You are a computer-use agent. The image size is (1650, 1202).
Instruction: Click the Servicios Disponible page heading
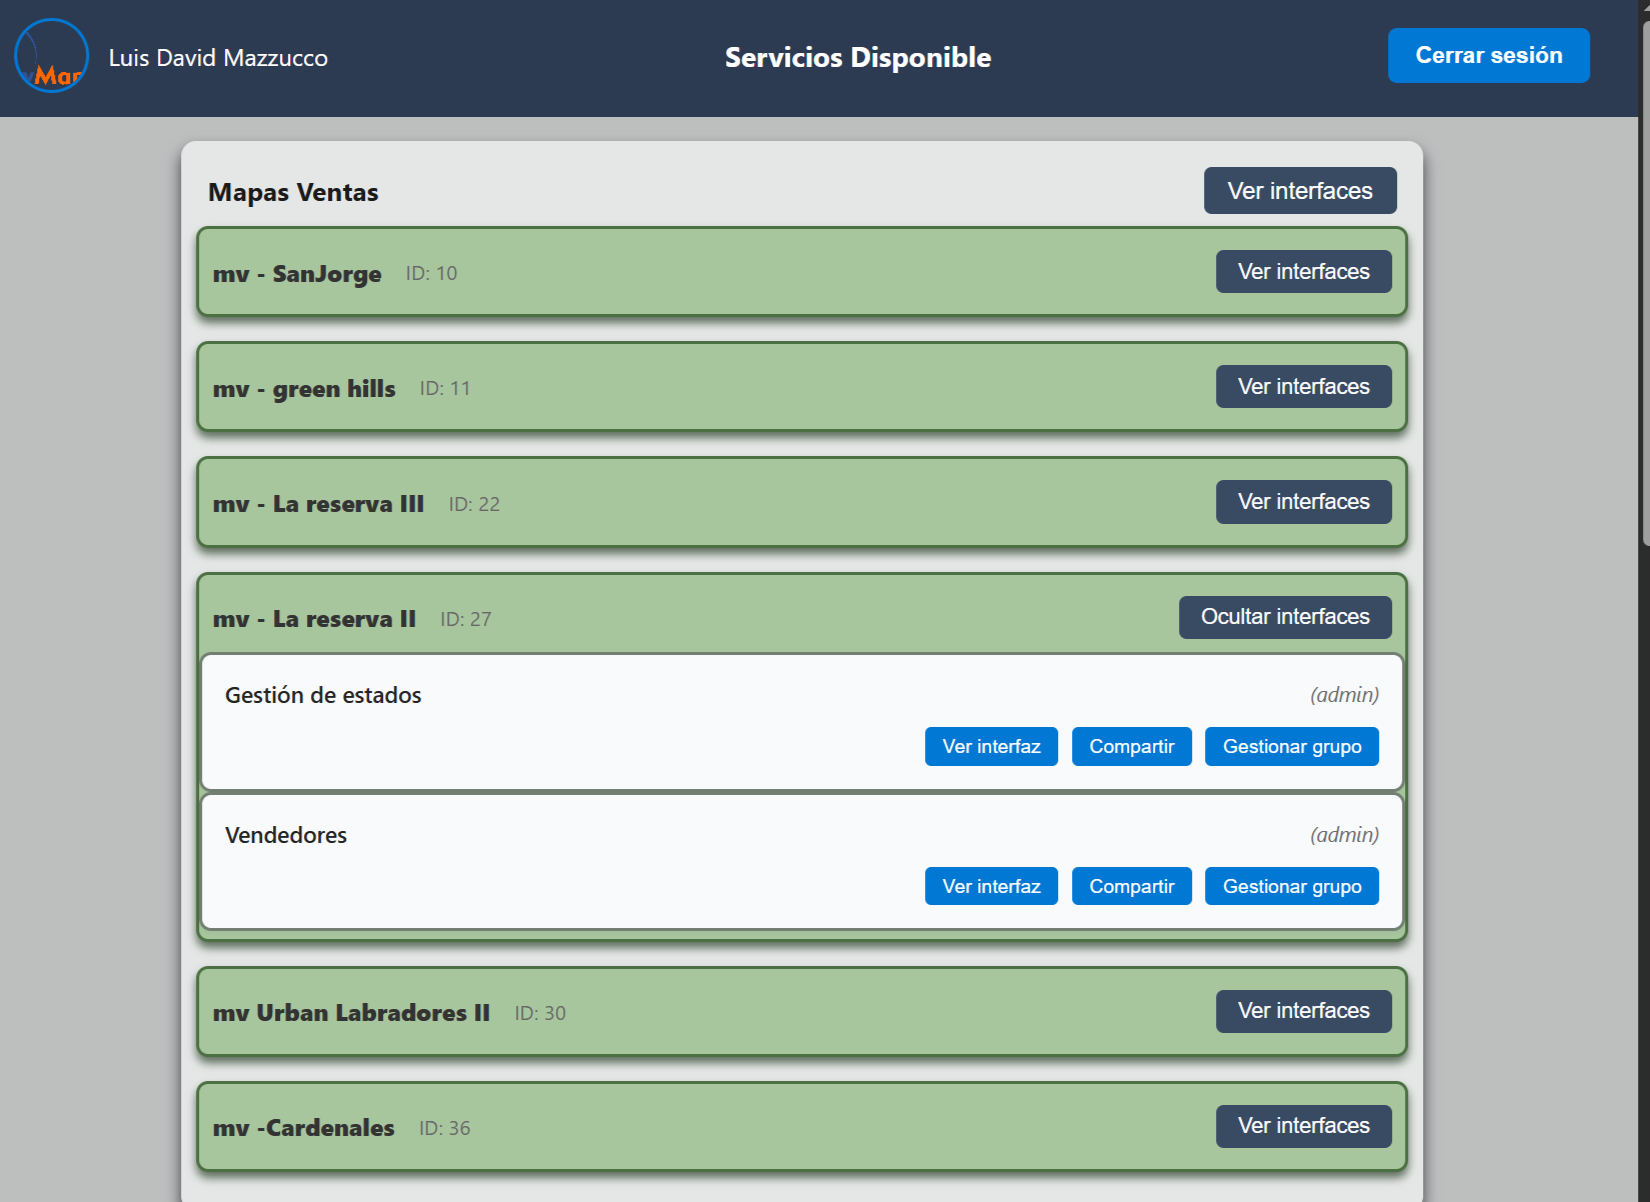coord(857,58)
